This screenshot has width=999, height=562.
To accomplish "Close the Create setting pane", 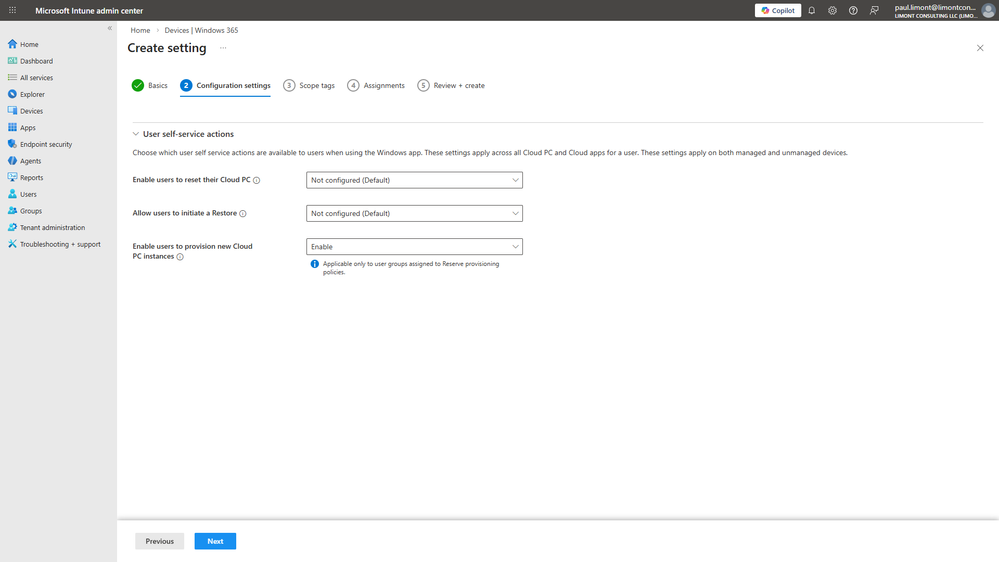I will [980, 48].
